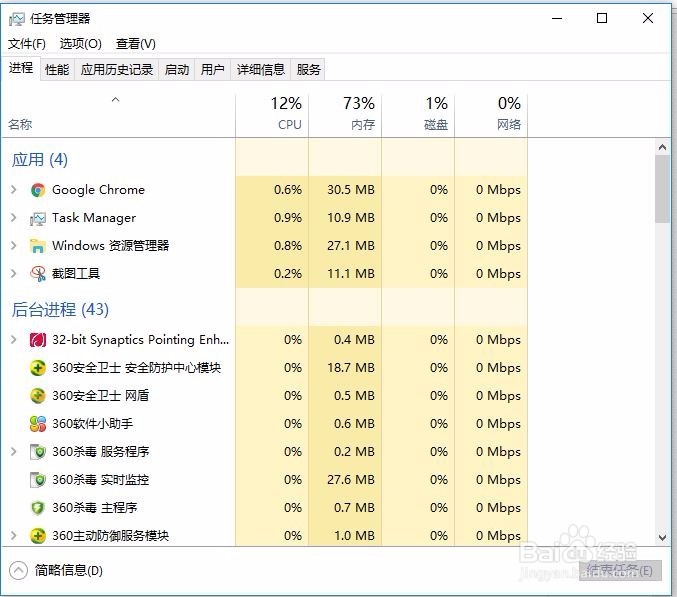The image size is (677, 597).
Task: Click the Google Chrome process icon
Action: pos(38,190)
